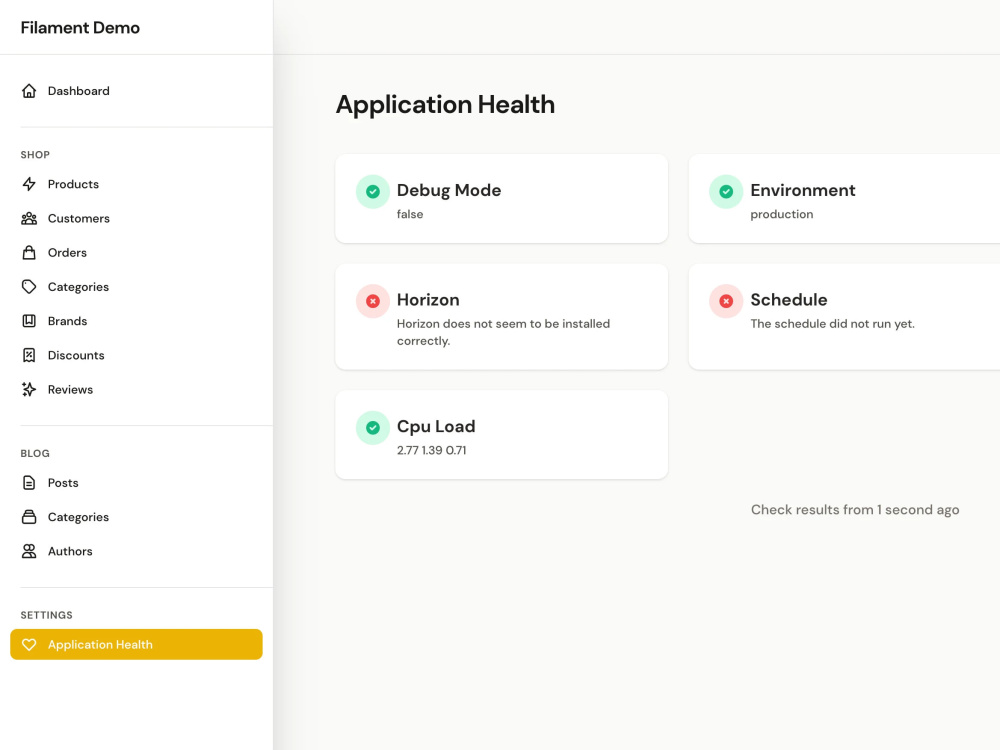Viewport: 1000px width, 750px height.
Task: Click the 'production' value under Environment
Action: click(782, 214)
